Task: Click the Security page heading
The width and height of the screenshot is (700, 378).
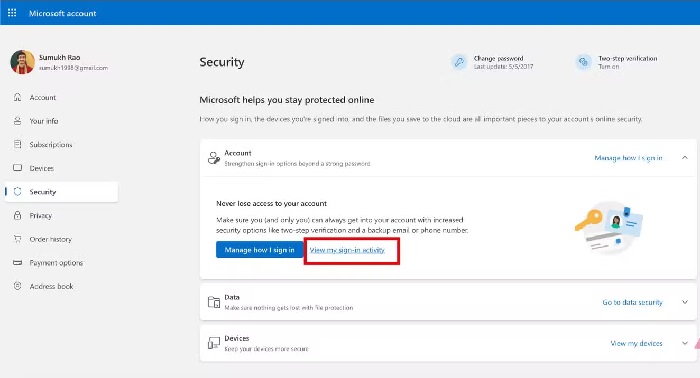Action: [x=222, y=62]
